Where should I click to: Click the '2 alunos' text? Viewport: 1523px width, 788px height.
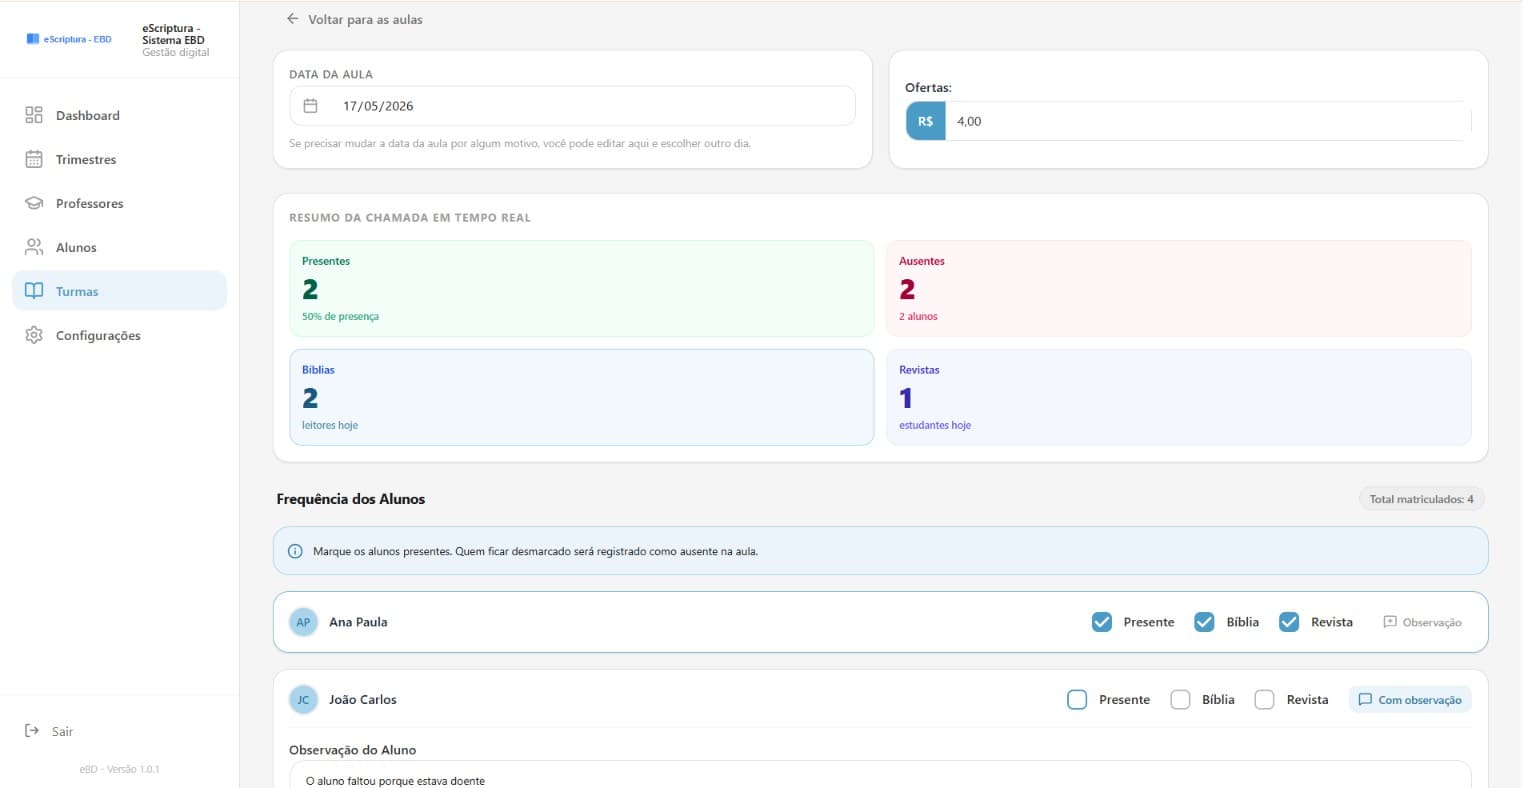918,316
